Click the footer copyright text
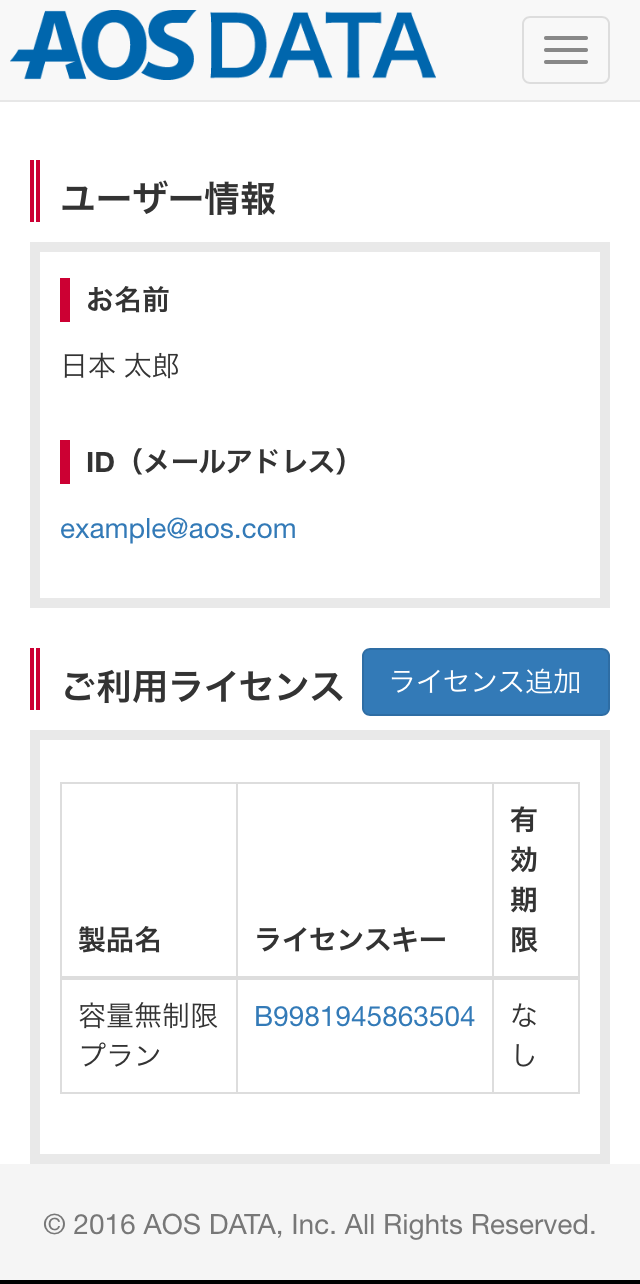Image resolution: width=640 pixels, height=1284 pixels. click(320, 1225)
